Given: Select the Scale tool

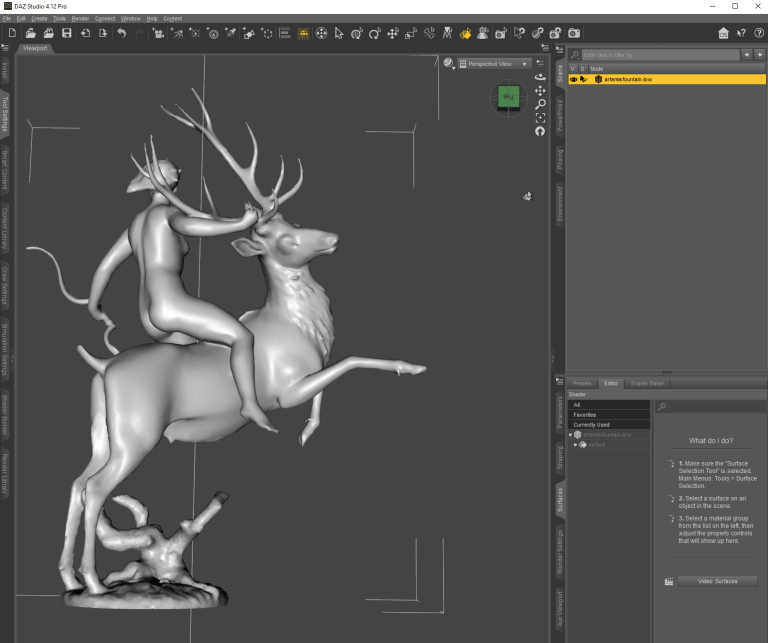Looking at the screenshot, I should click(410, 33).
